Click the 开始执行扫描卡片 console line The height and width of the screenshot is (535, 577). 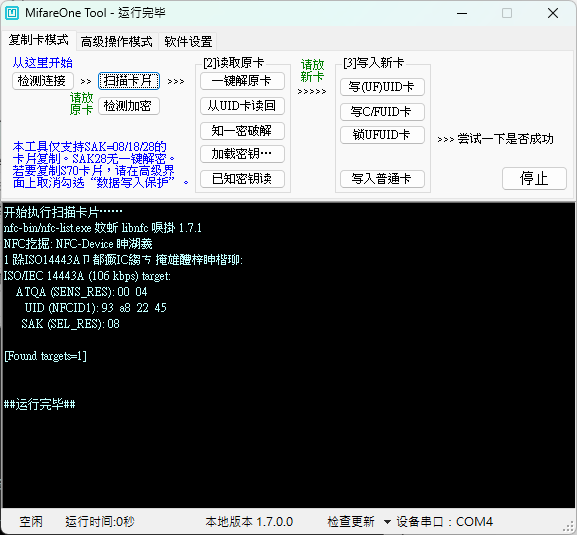pyautogui.click(x=63, y=212)
